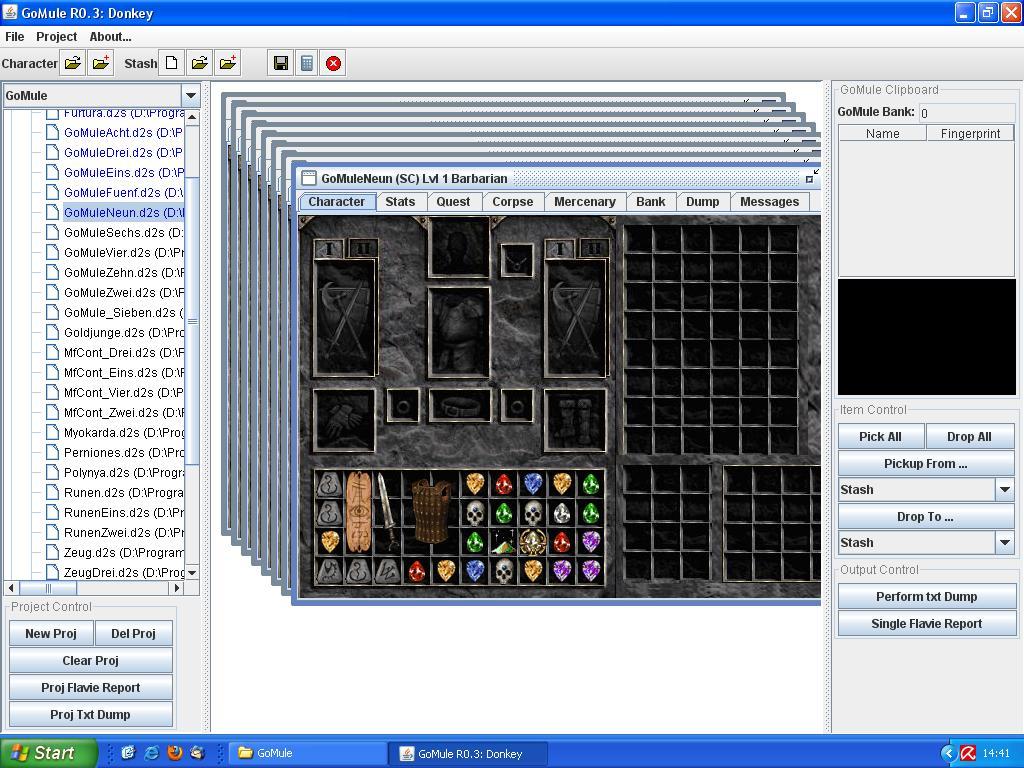Pick the white diamond gem in the inventory

coord(562,514)
